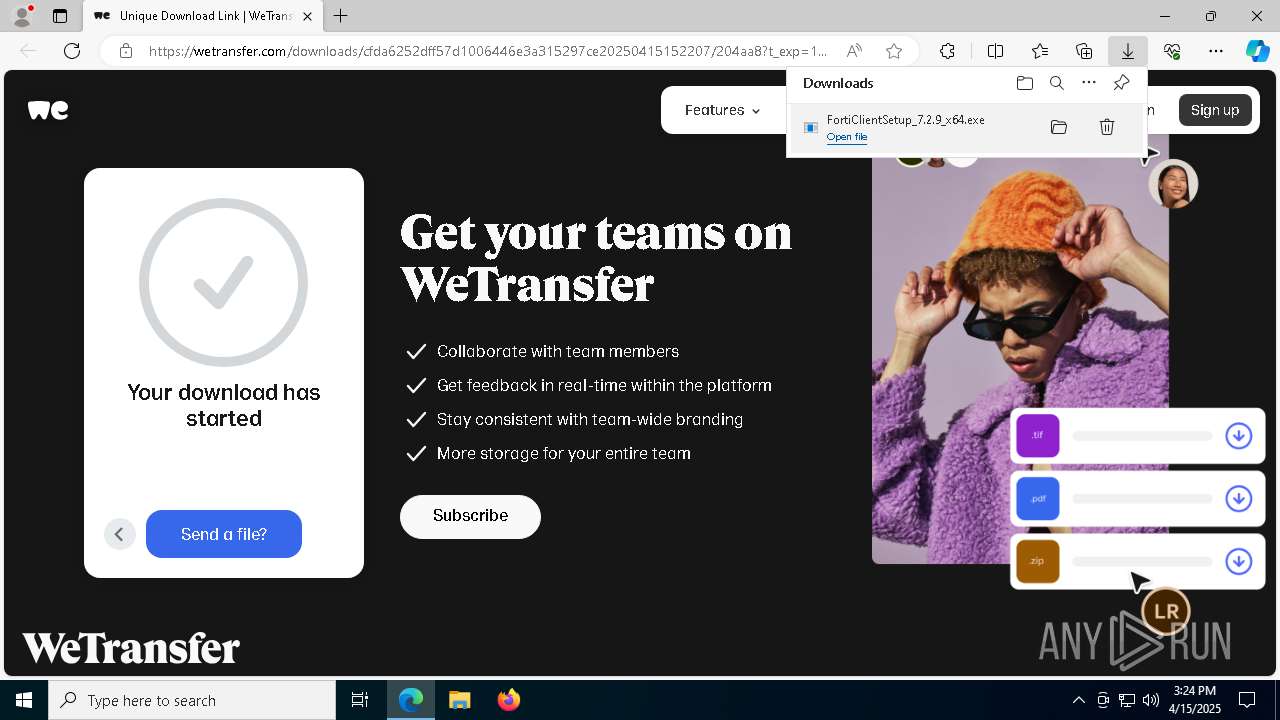
Task: View site information lock icon
Action: coord(126,51)
